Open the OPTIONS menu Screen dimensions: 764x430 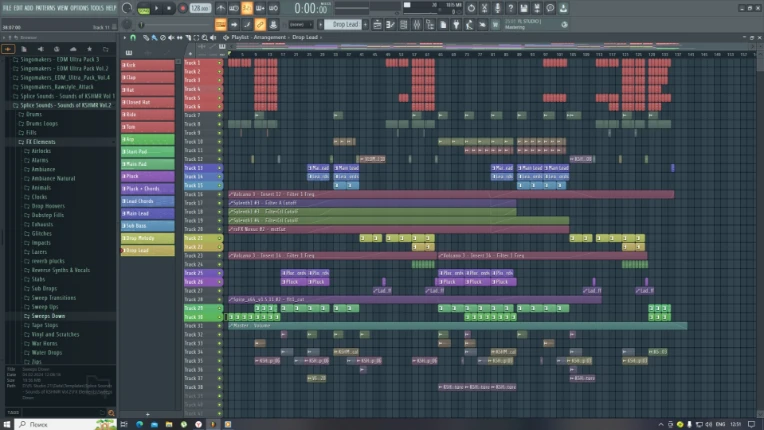tap(79, 8)
